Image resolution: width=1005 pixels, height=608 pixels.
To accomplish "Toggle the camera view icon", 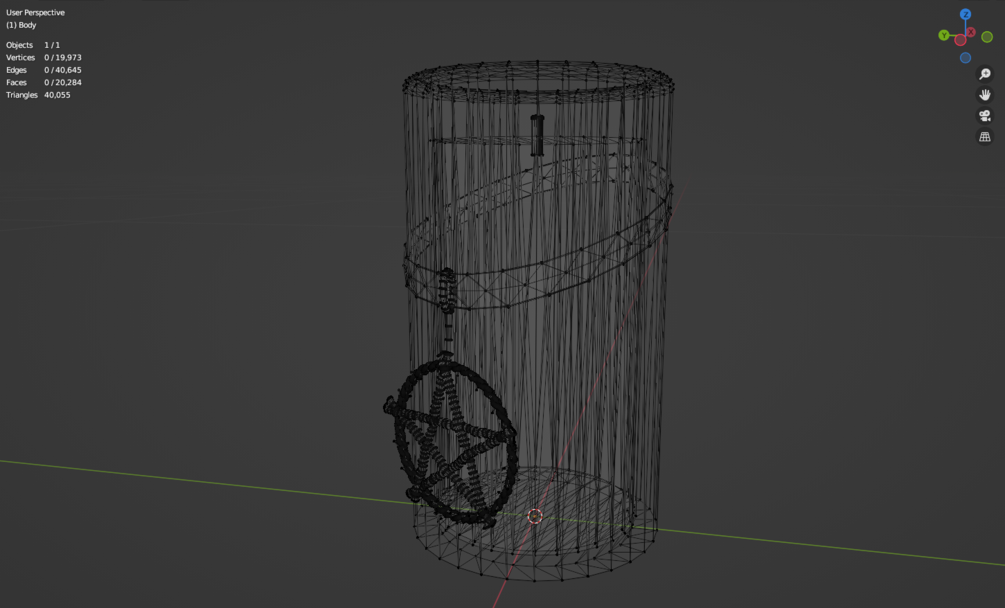I will click(985, 116).
